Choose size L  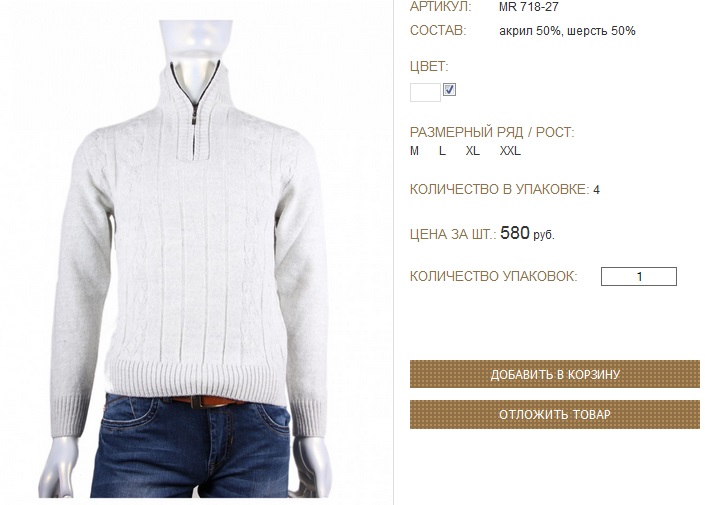tap(442, 151)
